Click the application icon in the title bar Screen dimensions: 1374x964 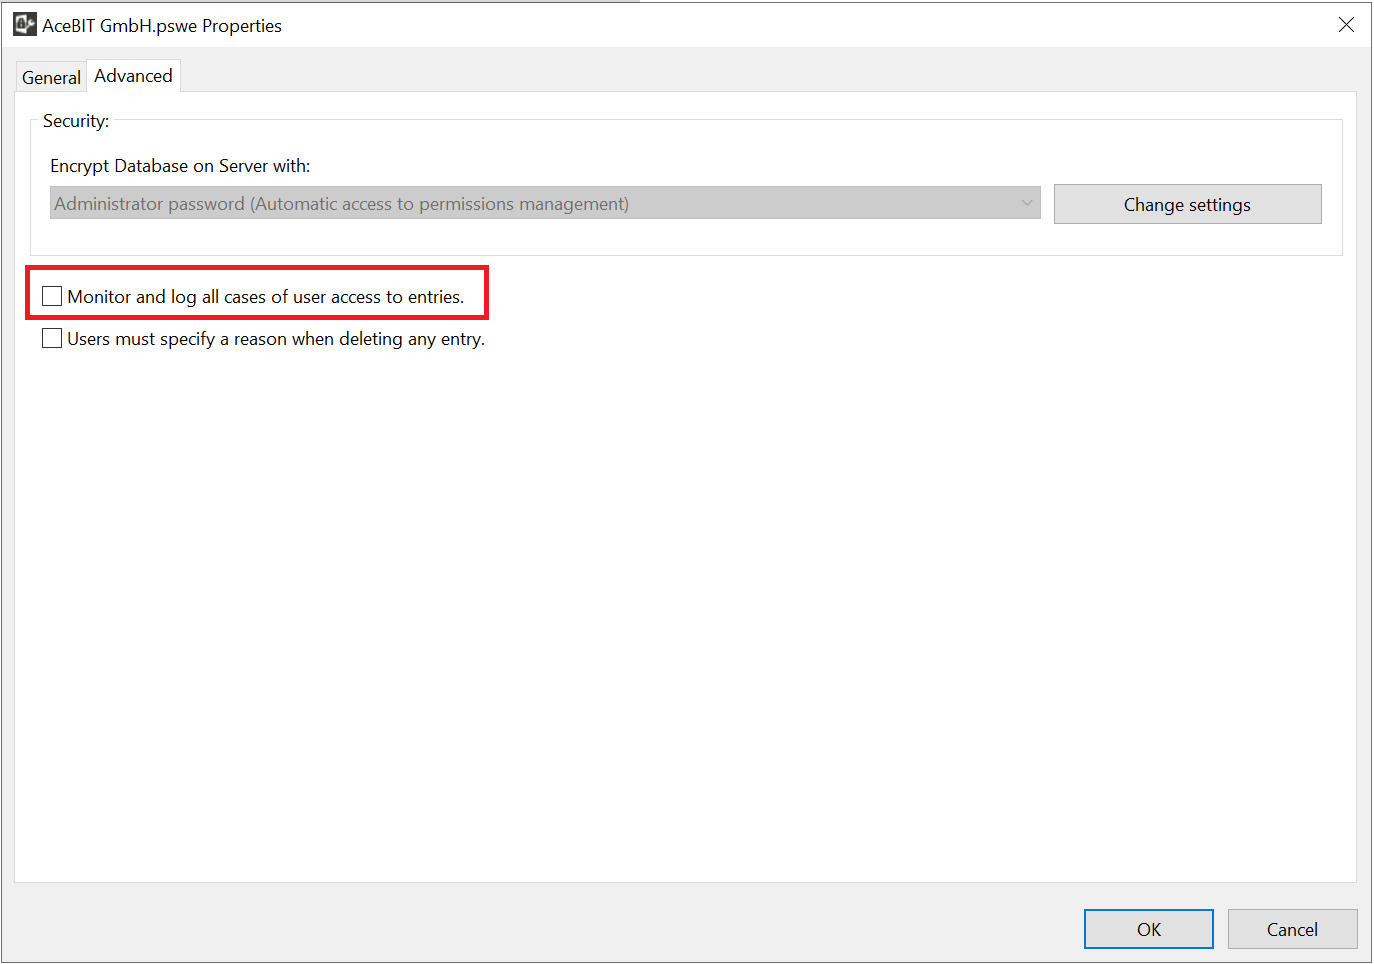(24, 24)
